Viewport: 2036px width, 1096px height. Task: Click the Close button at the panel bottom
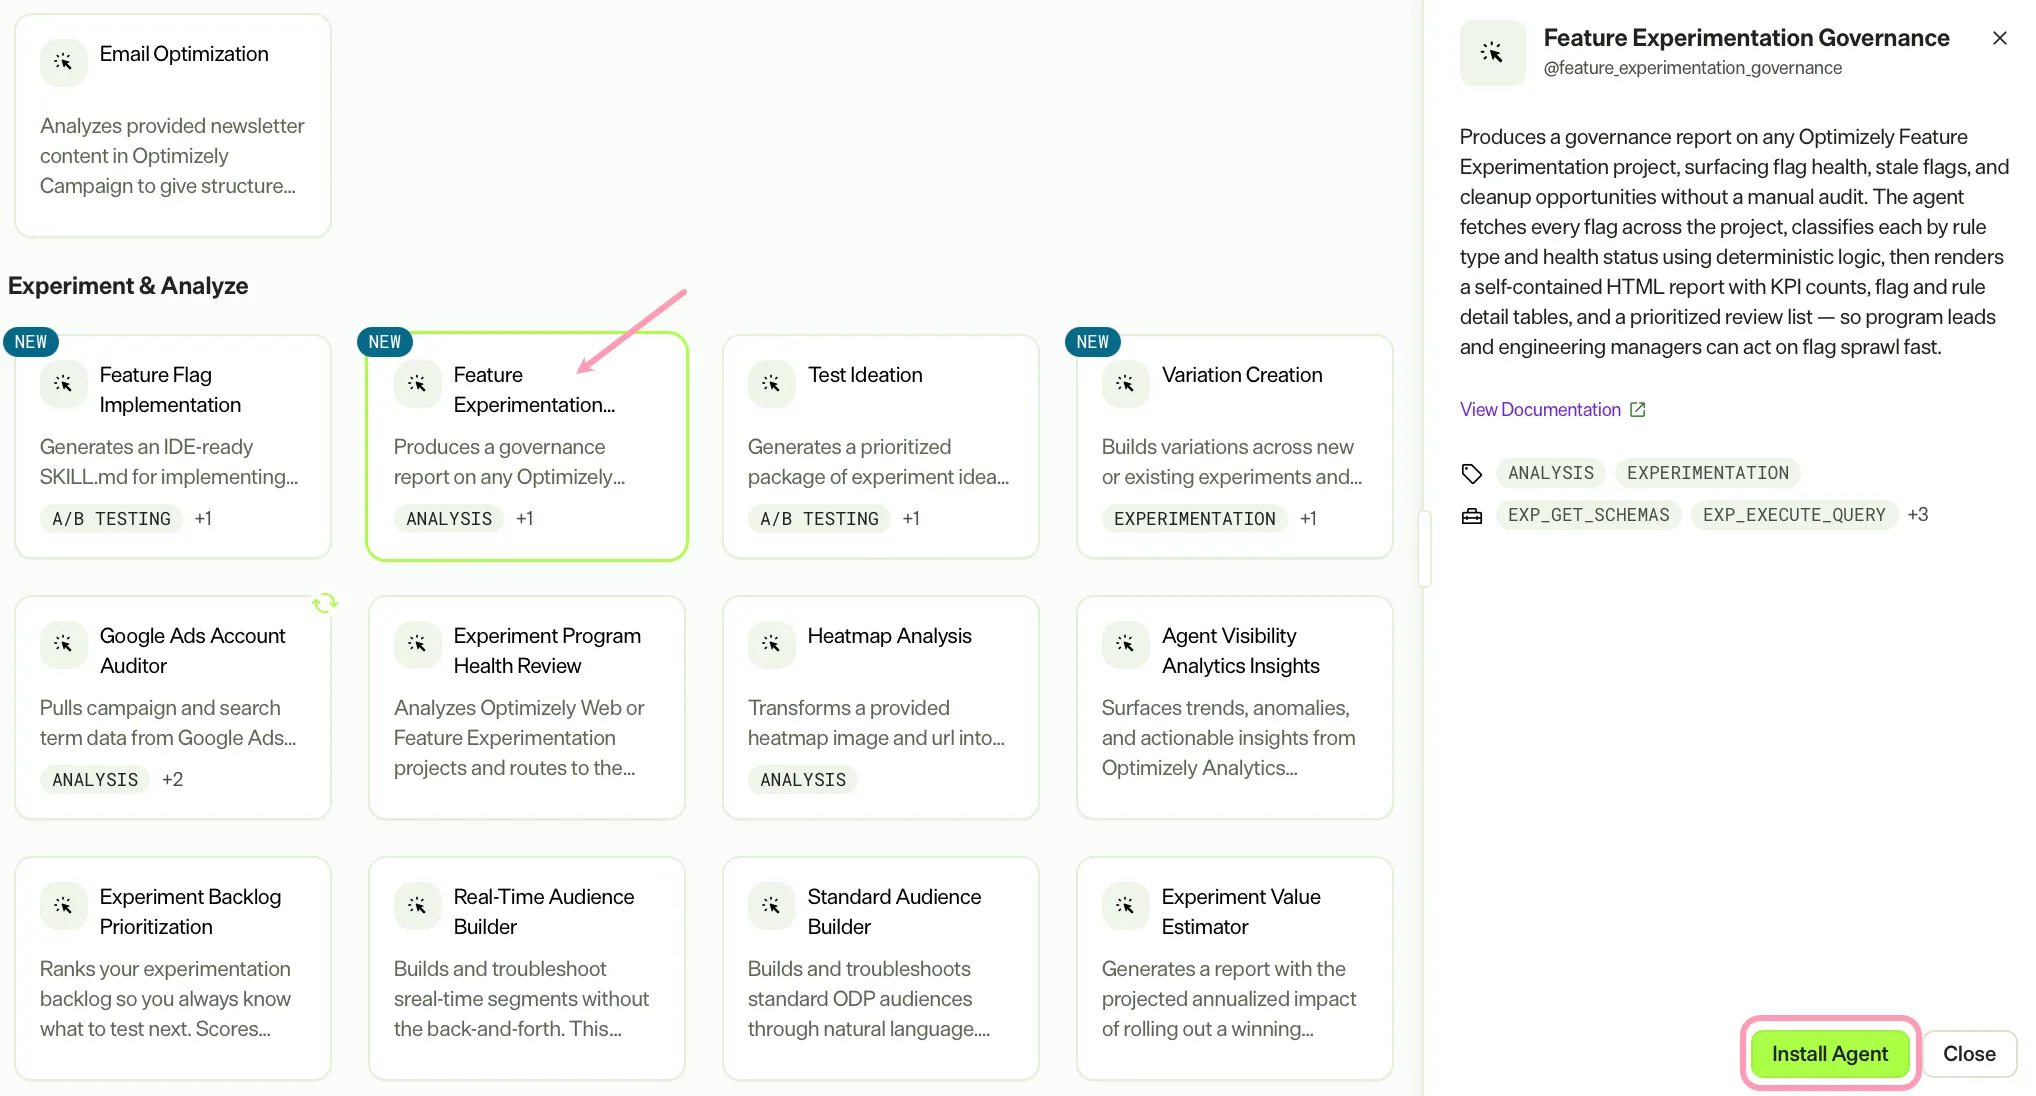(1969, 1054)
